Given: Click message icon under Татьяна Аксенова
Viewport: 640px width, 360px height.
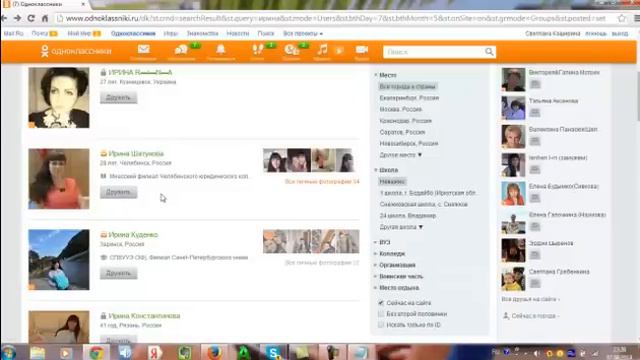Looking at the screenshot, I should click(535, 112).
